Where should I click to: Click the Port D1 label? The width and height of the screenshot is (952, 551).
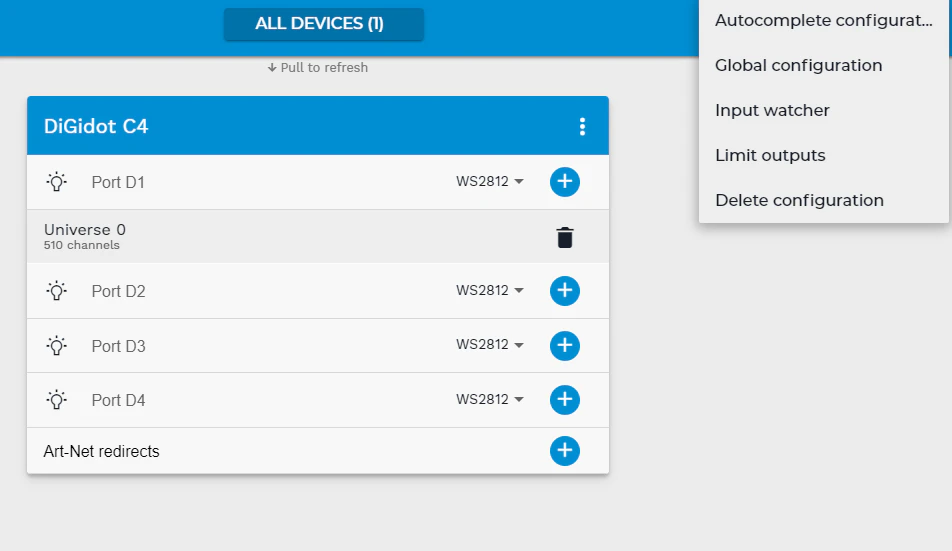pyautogui.click(x=118, y=182)
